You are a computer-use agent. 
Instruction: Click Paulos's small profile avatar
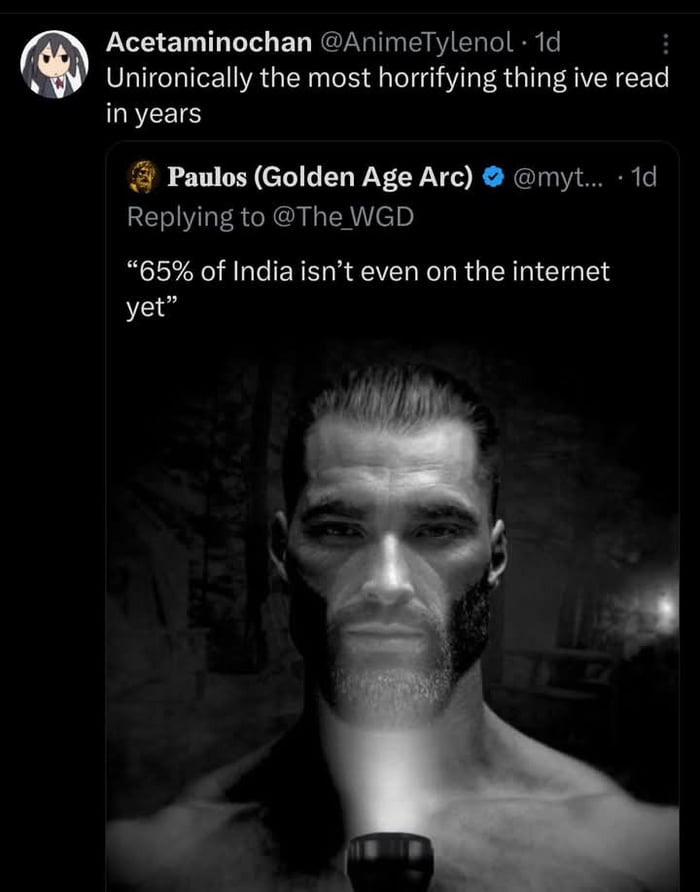coord(145,177)
